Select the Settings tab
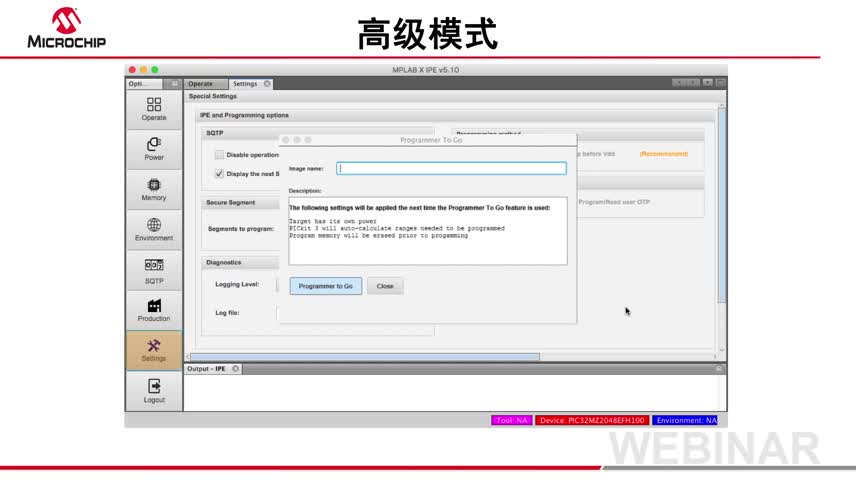Image resolution: width=856 pixels, height=480 pixels. coord(245,84)
